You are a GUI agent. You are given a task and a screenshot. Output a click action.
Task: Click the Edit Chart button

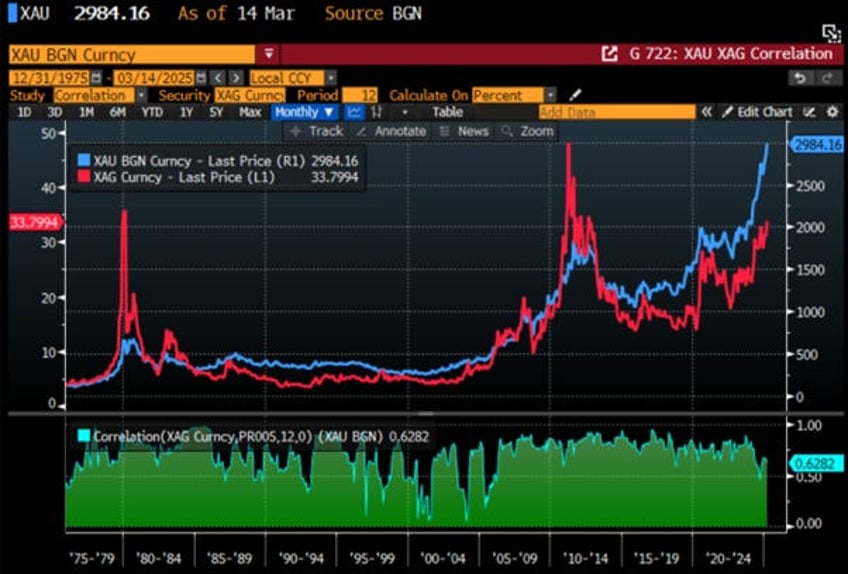(x=758, y=112)
